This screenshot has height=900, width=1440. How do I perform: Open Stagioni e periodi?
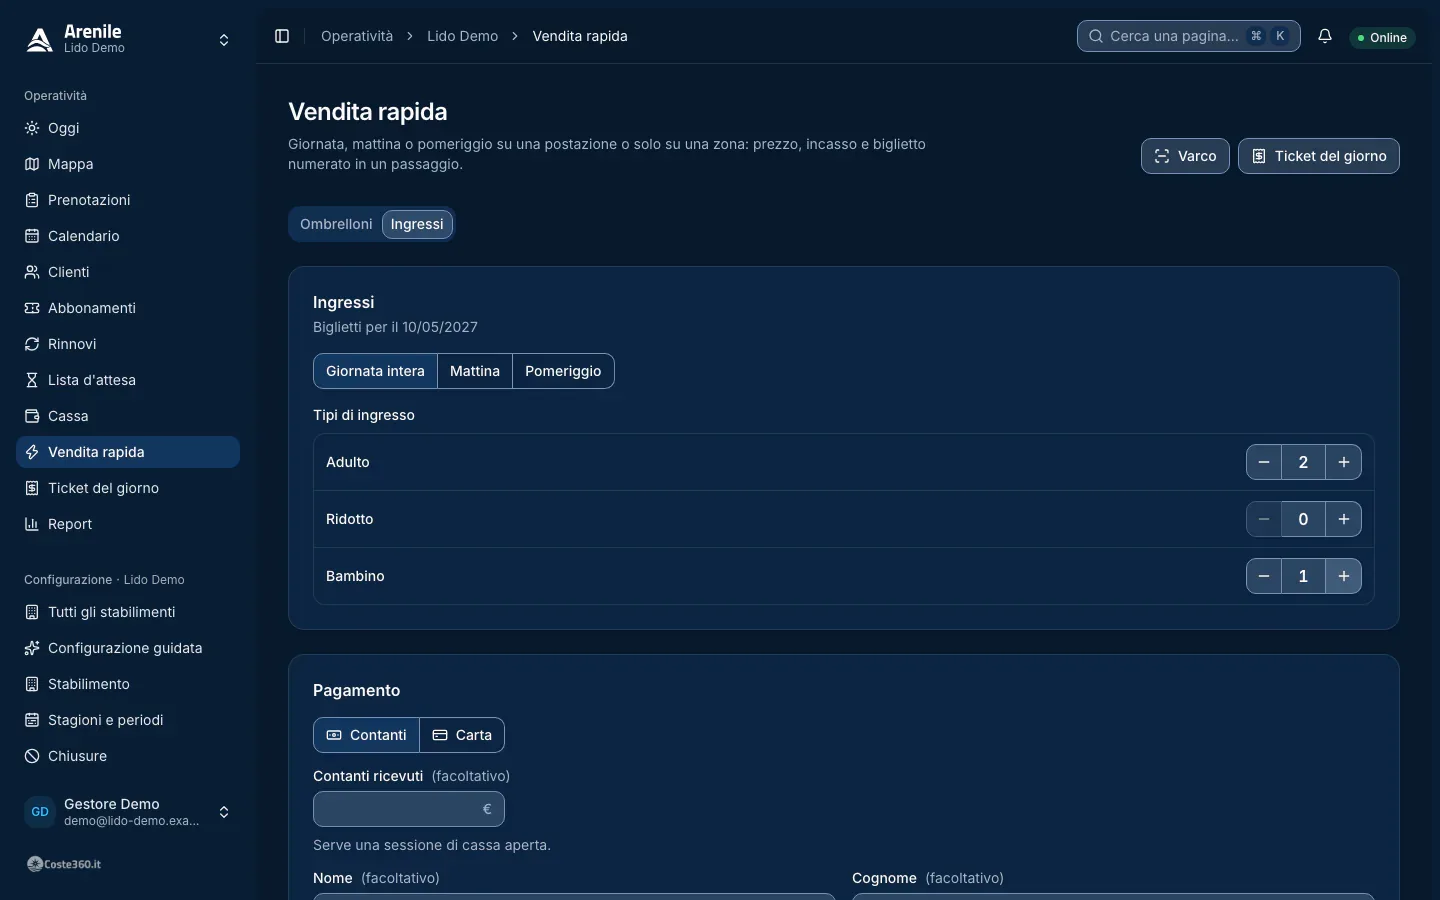tap(128, 720)
